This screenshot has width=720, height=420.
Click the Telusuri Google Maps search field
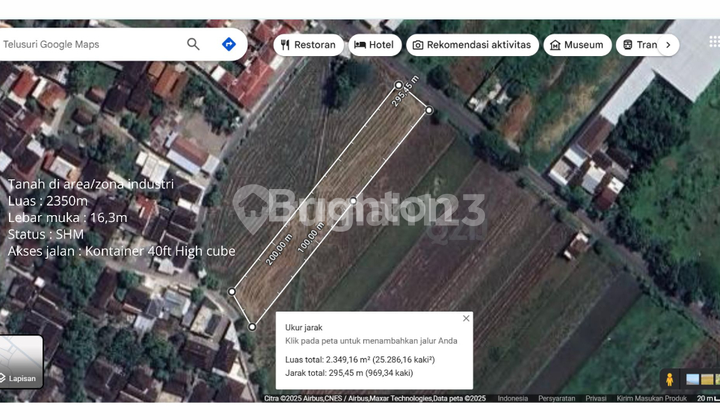(90, 45)
